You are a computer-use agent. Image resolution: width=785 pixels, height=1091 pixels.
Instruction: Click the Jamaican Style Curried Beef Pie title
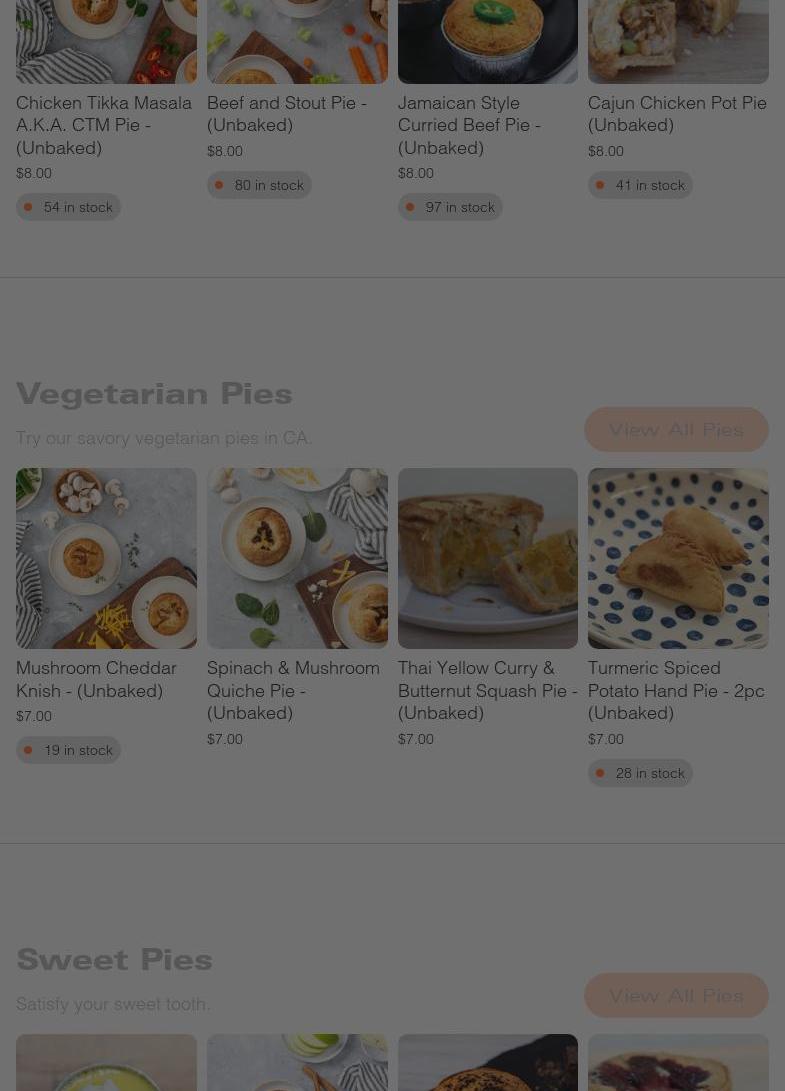click(x=469, y=124)
